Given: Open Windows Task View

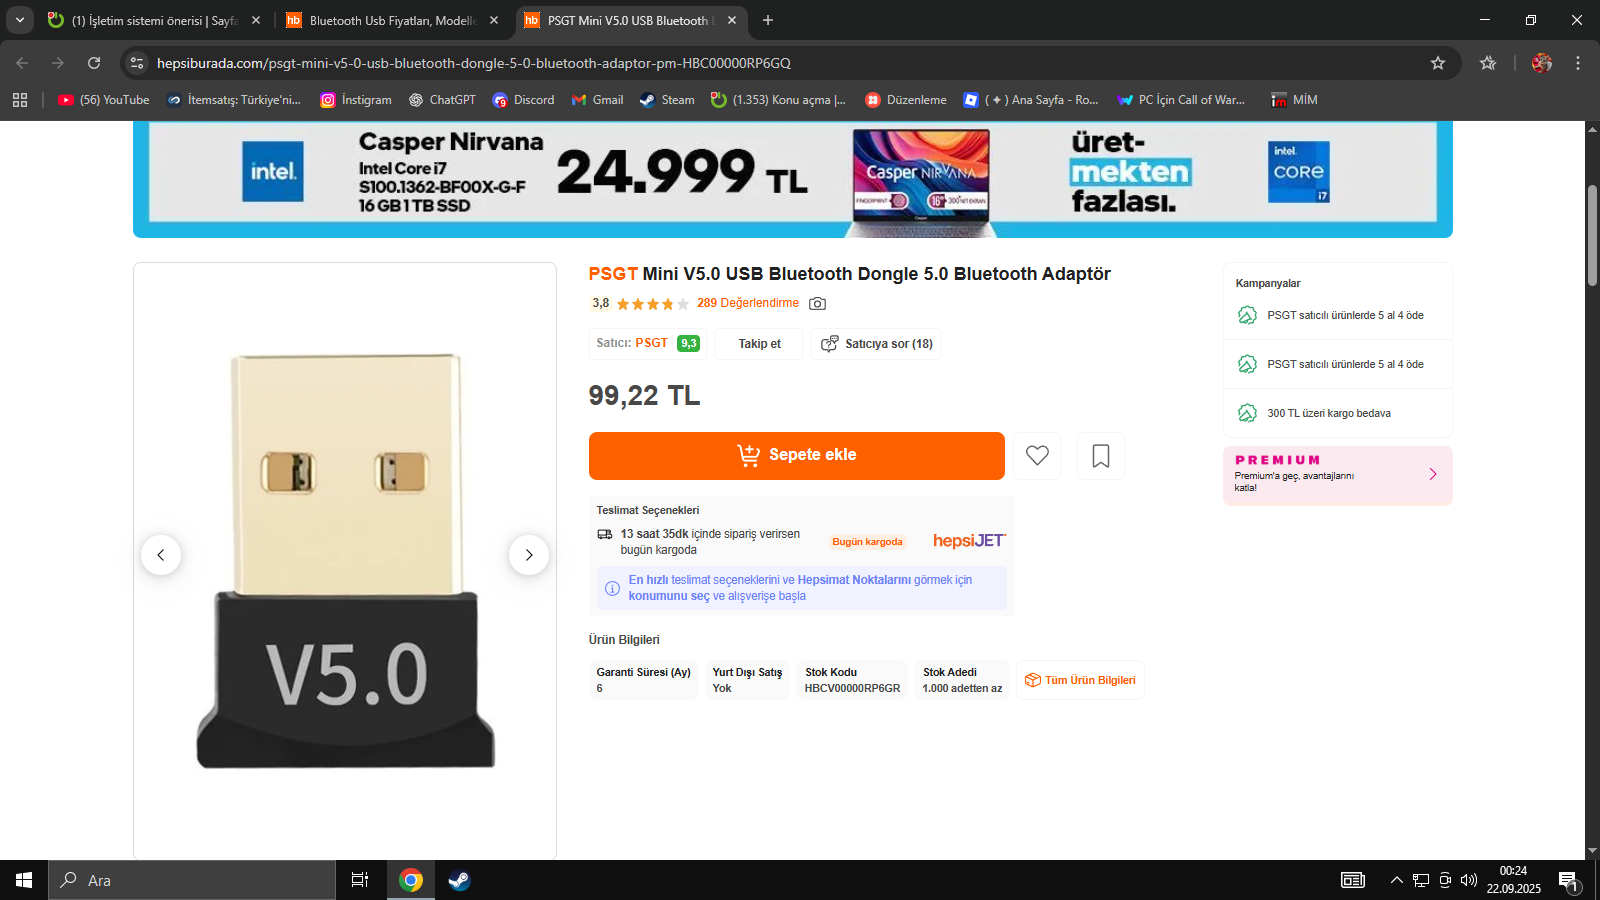Looking at the screenshot, I should coord(360,880).
